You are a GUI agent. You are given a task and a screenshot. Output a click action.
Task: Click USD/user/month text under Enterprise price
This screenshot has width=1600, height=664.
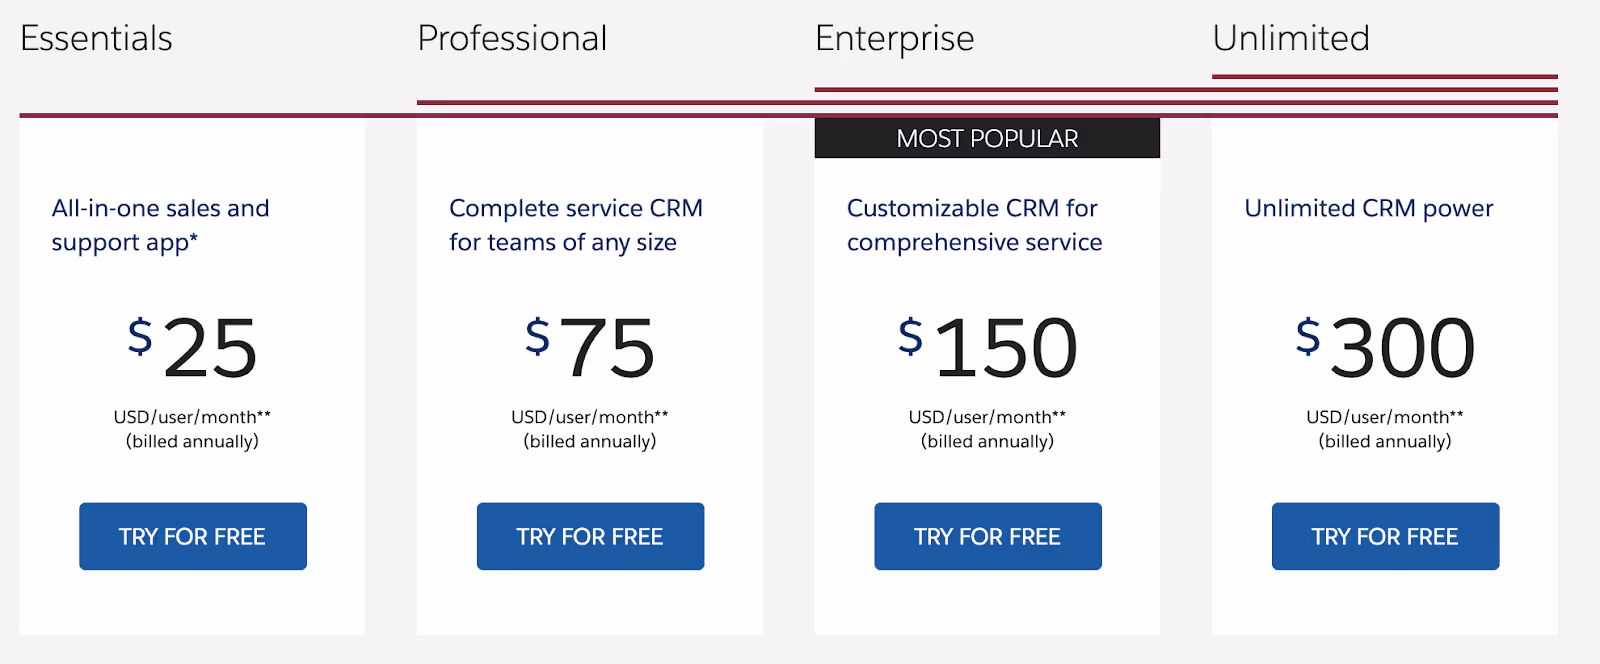click(x=987, y=416)
